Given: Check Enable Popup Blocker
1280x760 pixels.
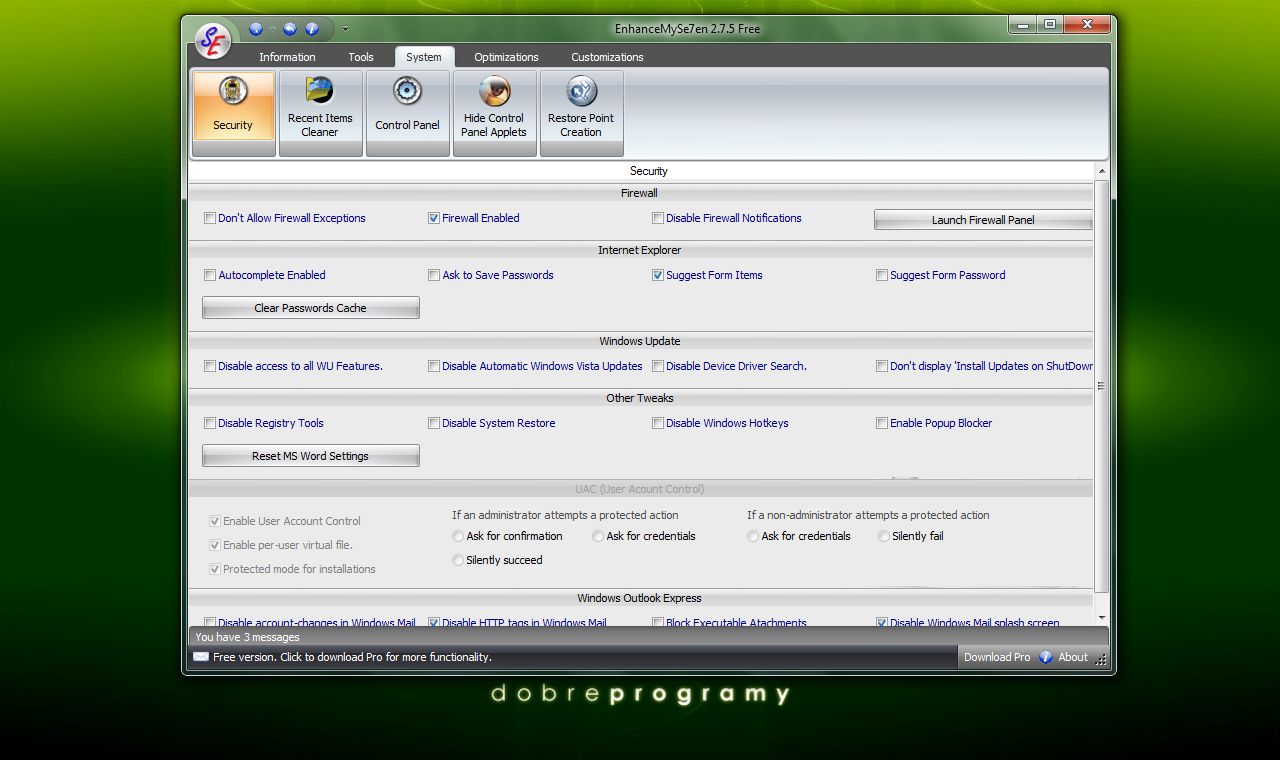Looking at the screenshot, I should (882, 423).
